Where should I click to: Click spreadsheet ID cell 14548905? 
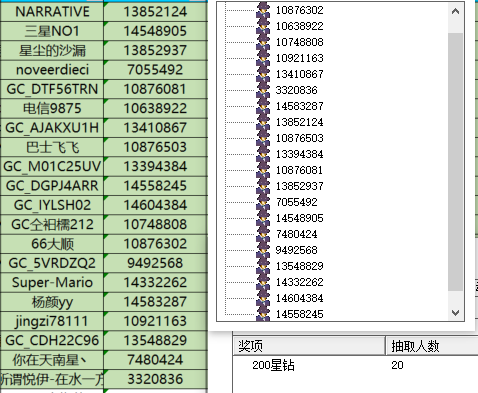tap(155, 31)
